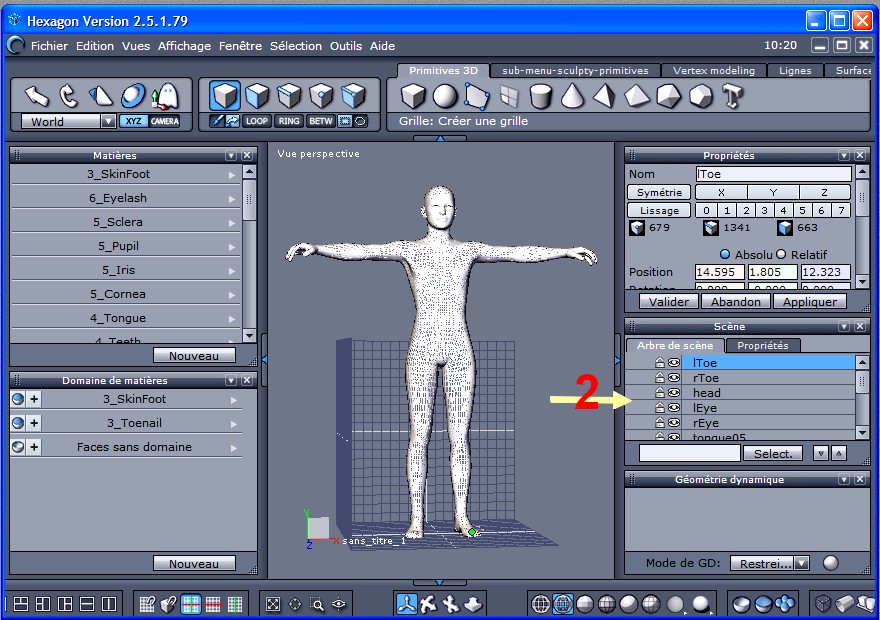880x620 pixels.
Task: Select the Absolu radio button
Action: [725, 255]
